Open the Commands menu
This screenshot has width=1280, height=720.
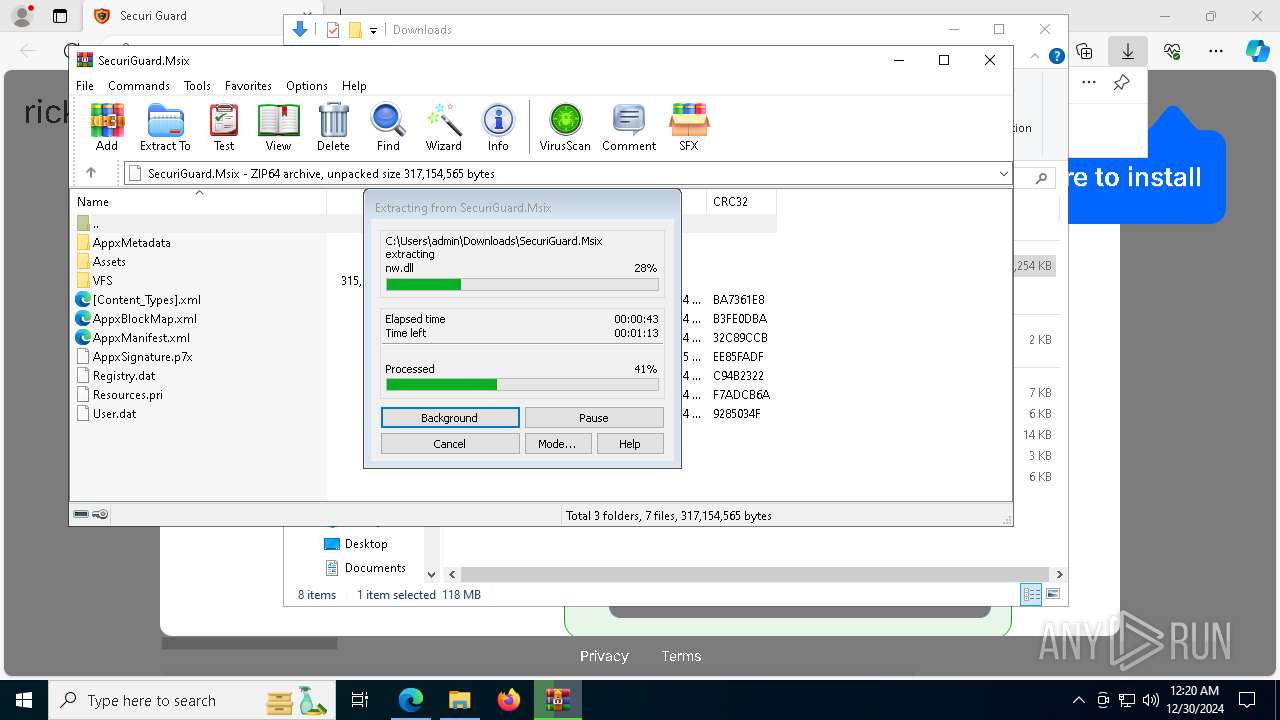pyautogui.click(x=139, y=86)
